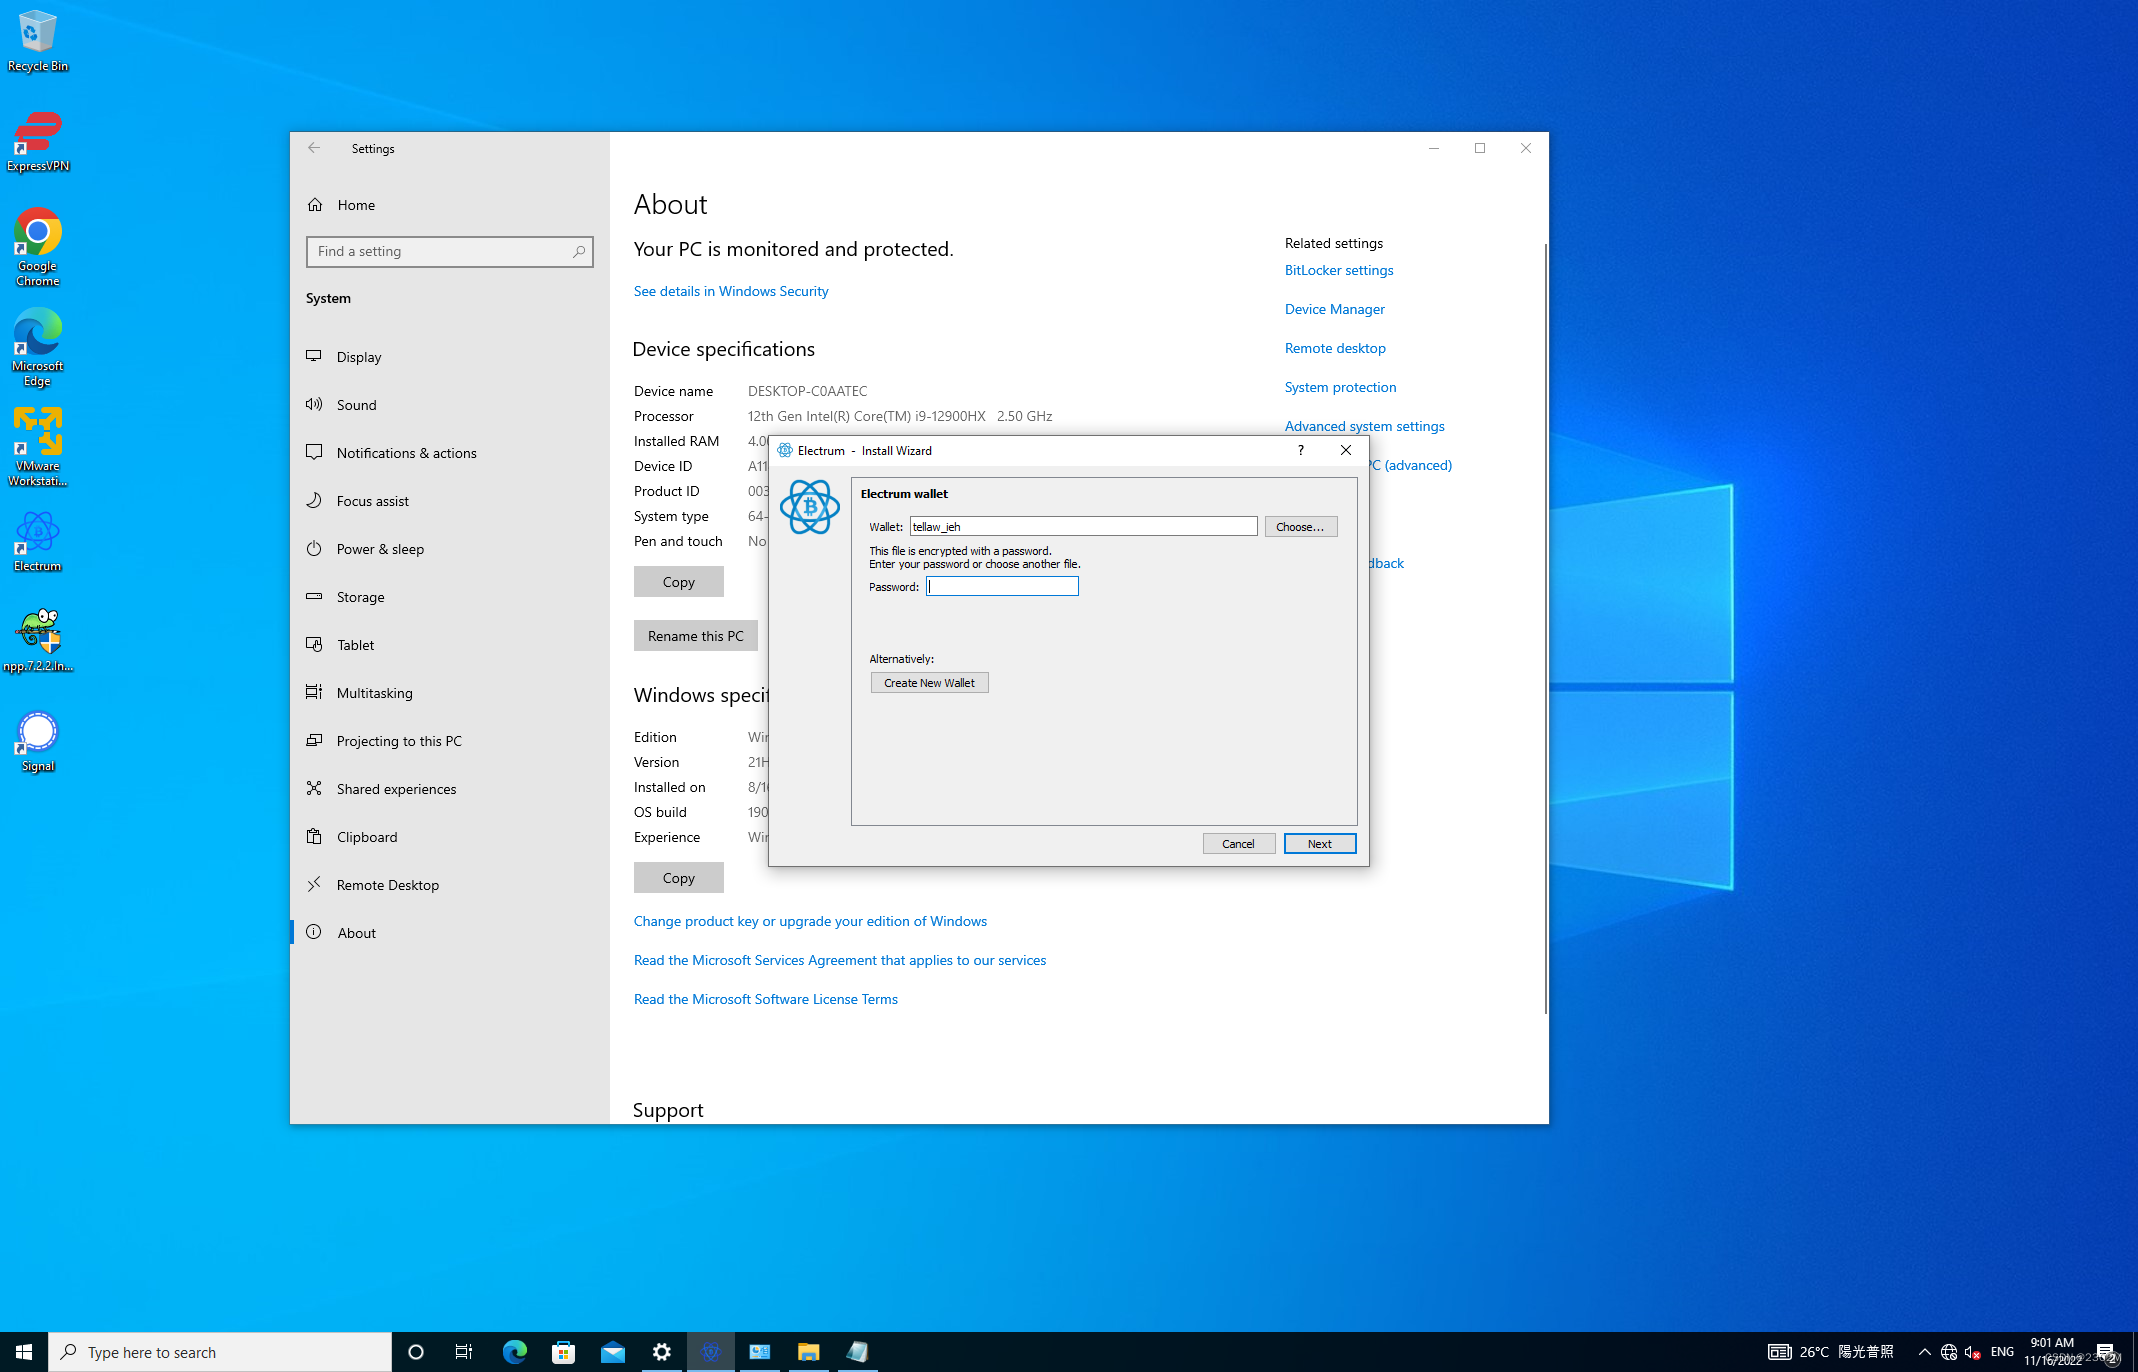Open VMware Workstation desktop shortcut
The height and width of the screenshot is (1372, 2138).
[x=37, y=445]
